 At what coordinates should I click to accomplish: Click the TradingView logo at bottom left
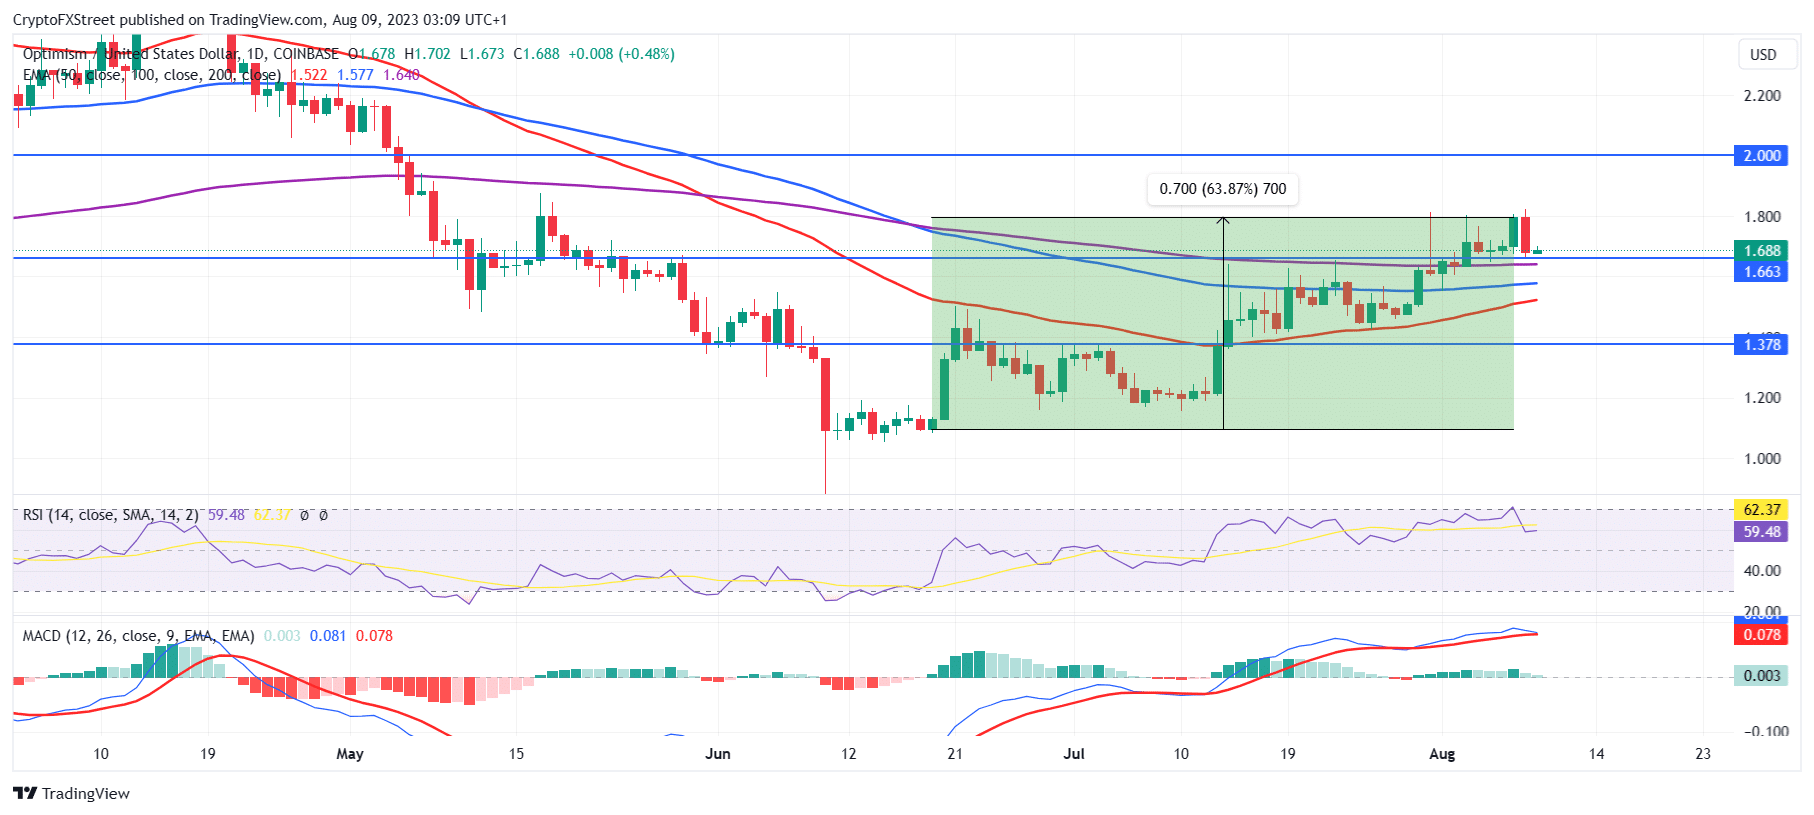(71, 793)
